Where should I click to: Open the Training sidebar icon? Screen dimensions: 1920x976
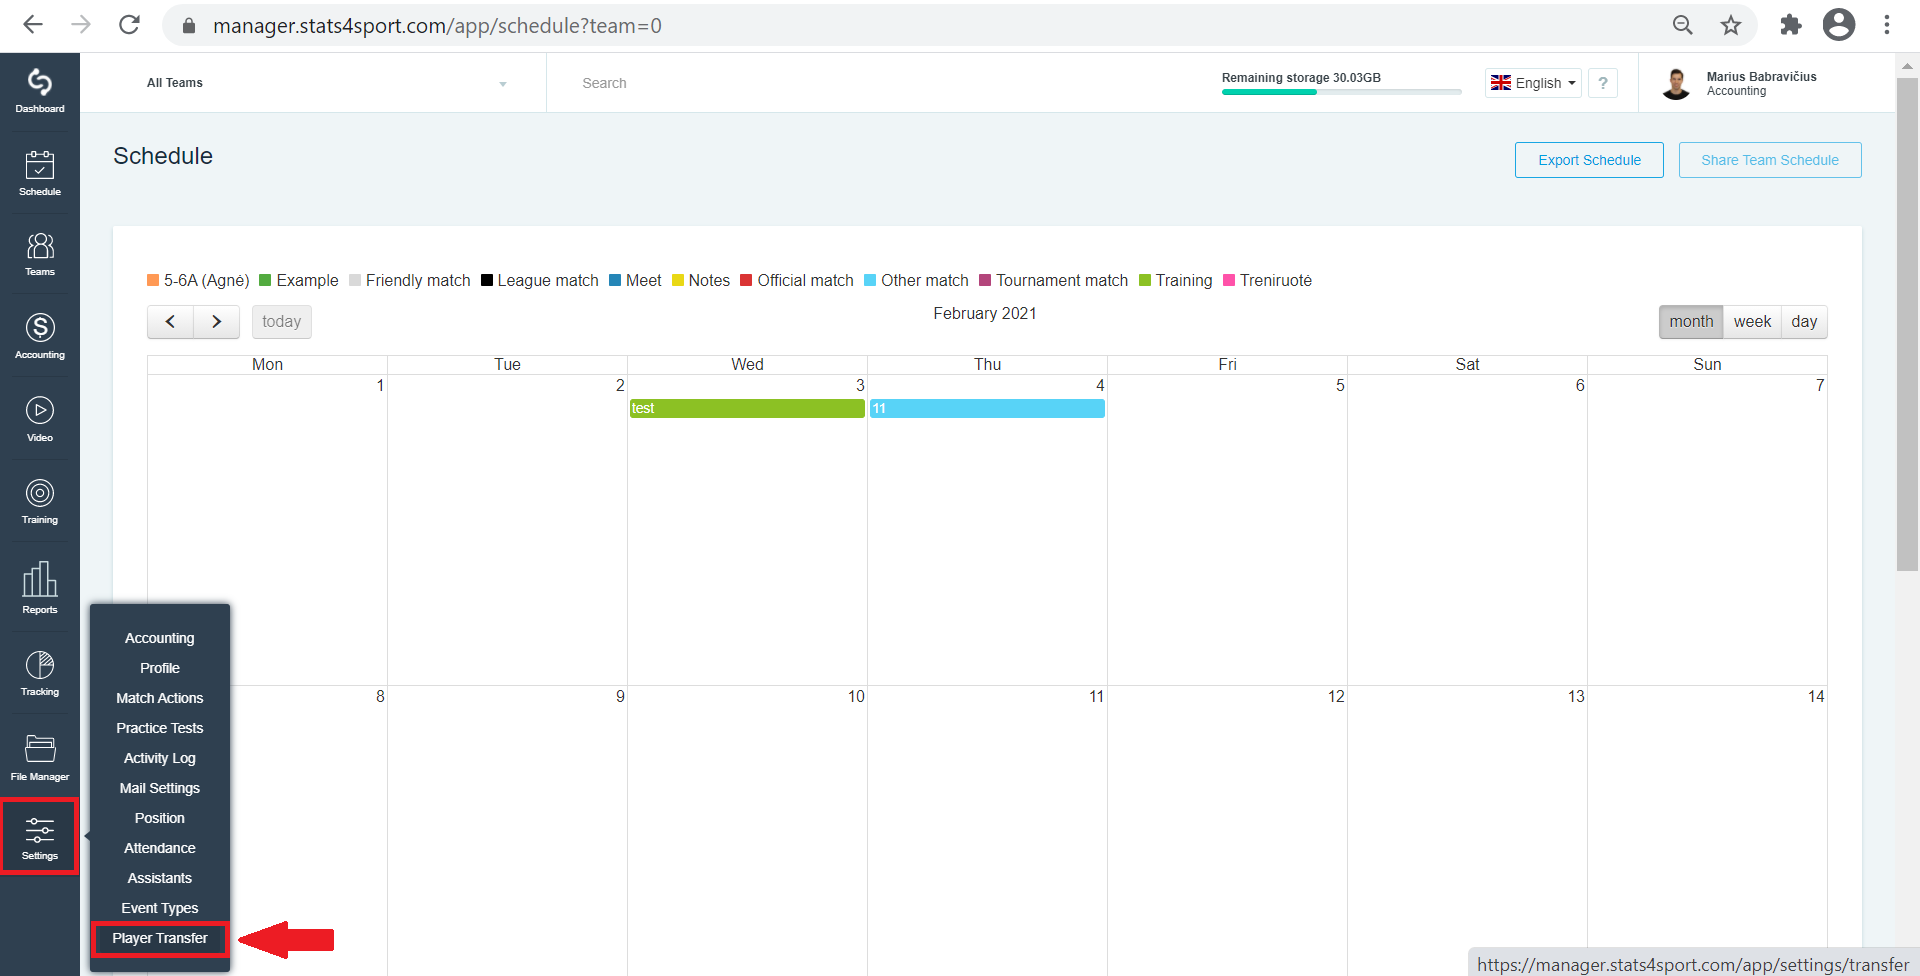coord(40,502)
